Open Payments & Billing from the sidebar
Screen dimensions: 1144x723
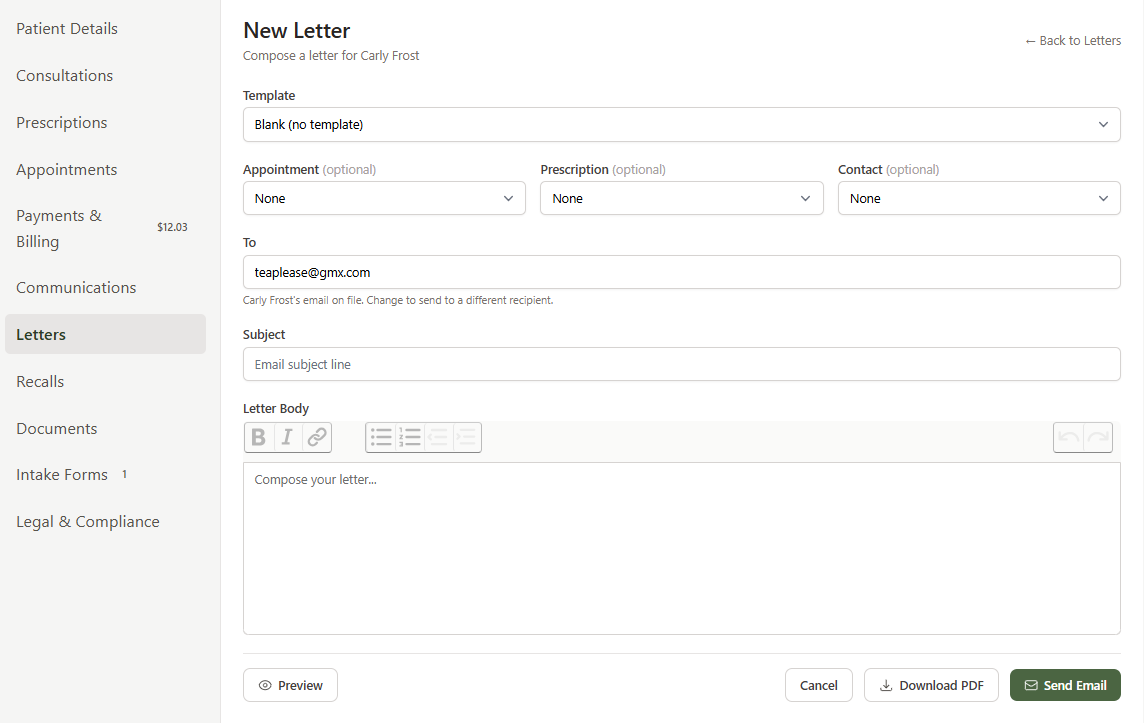click(x=59, y=228)
